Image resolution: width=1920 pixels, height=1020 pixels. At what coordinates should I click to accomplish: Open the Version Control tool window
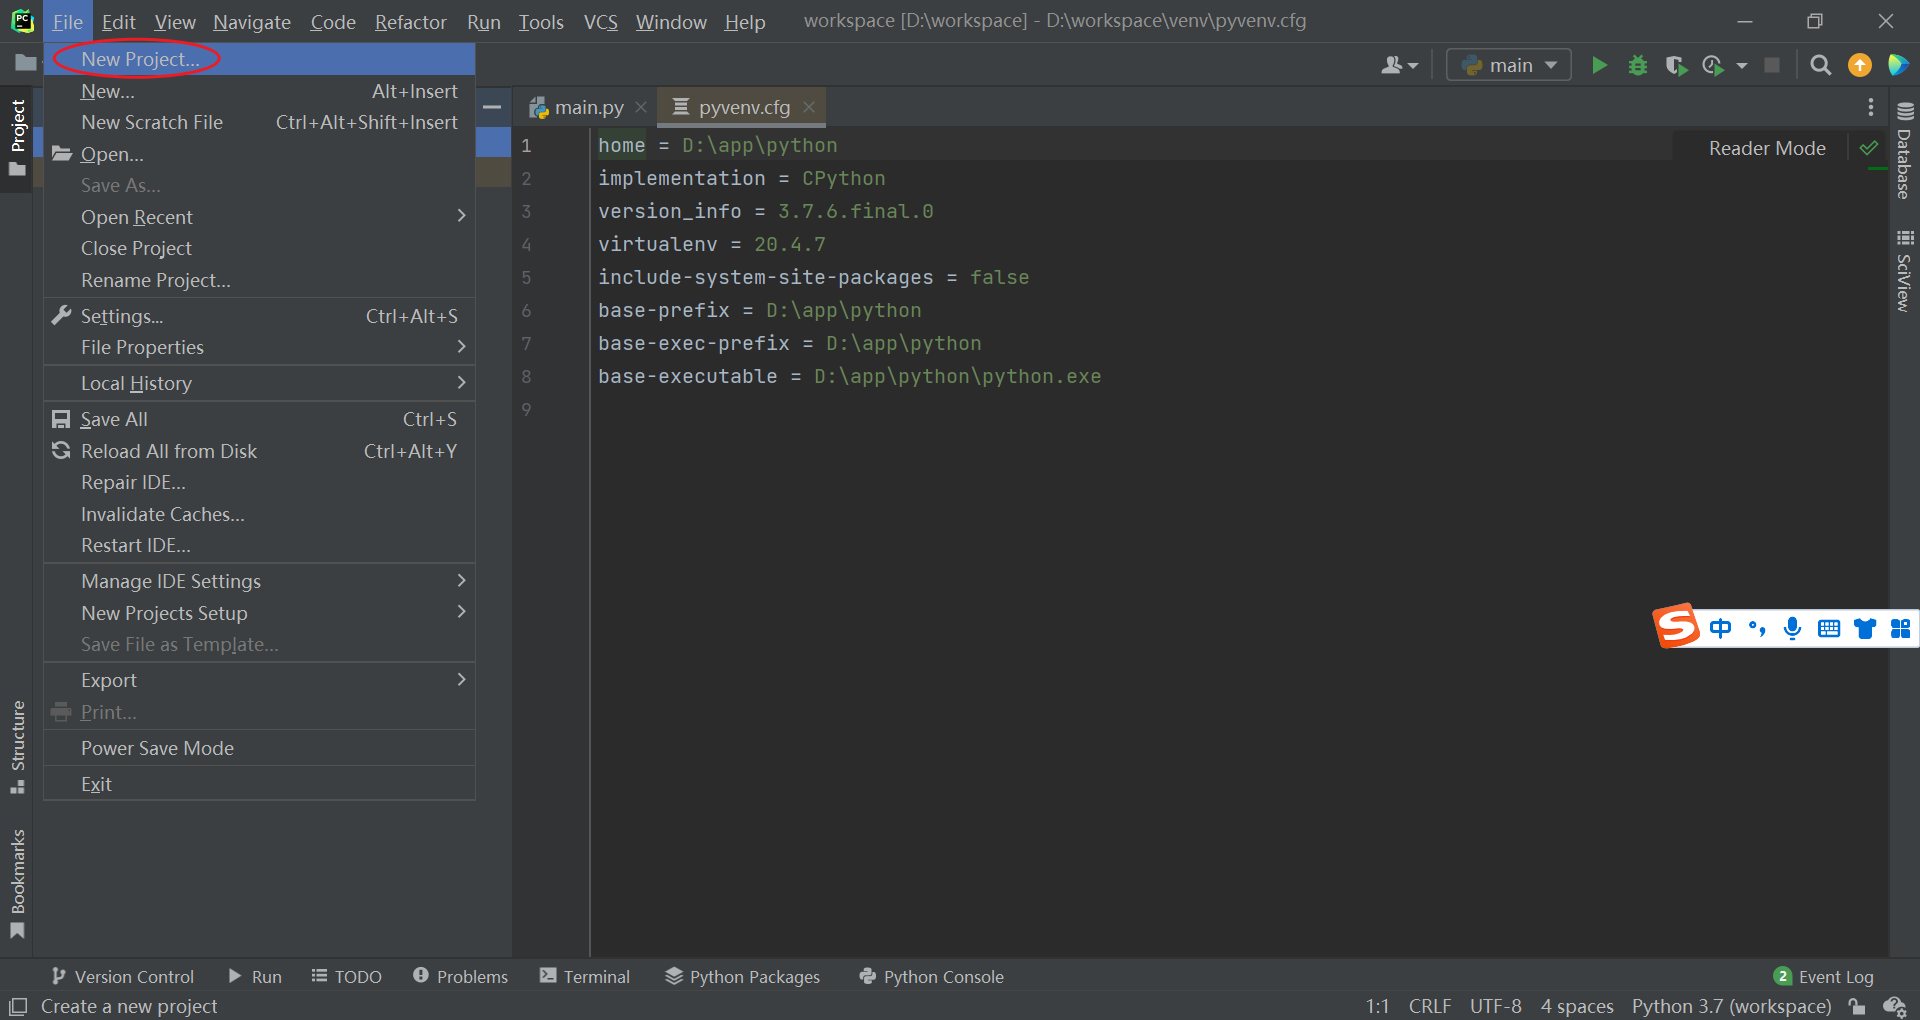123,977
